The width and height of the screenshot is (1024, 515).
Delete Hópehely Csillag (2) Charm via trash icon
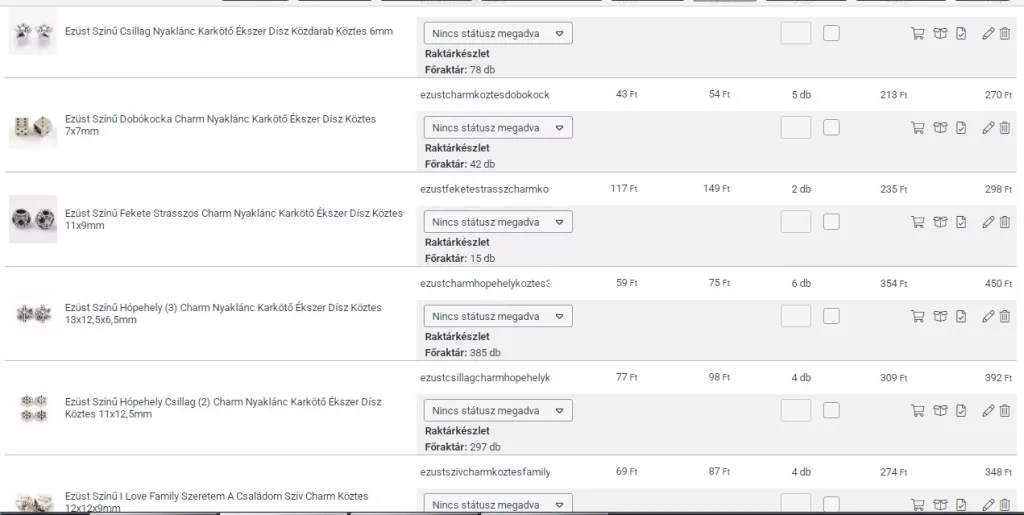(x=1005, y=410)
